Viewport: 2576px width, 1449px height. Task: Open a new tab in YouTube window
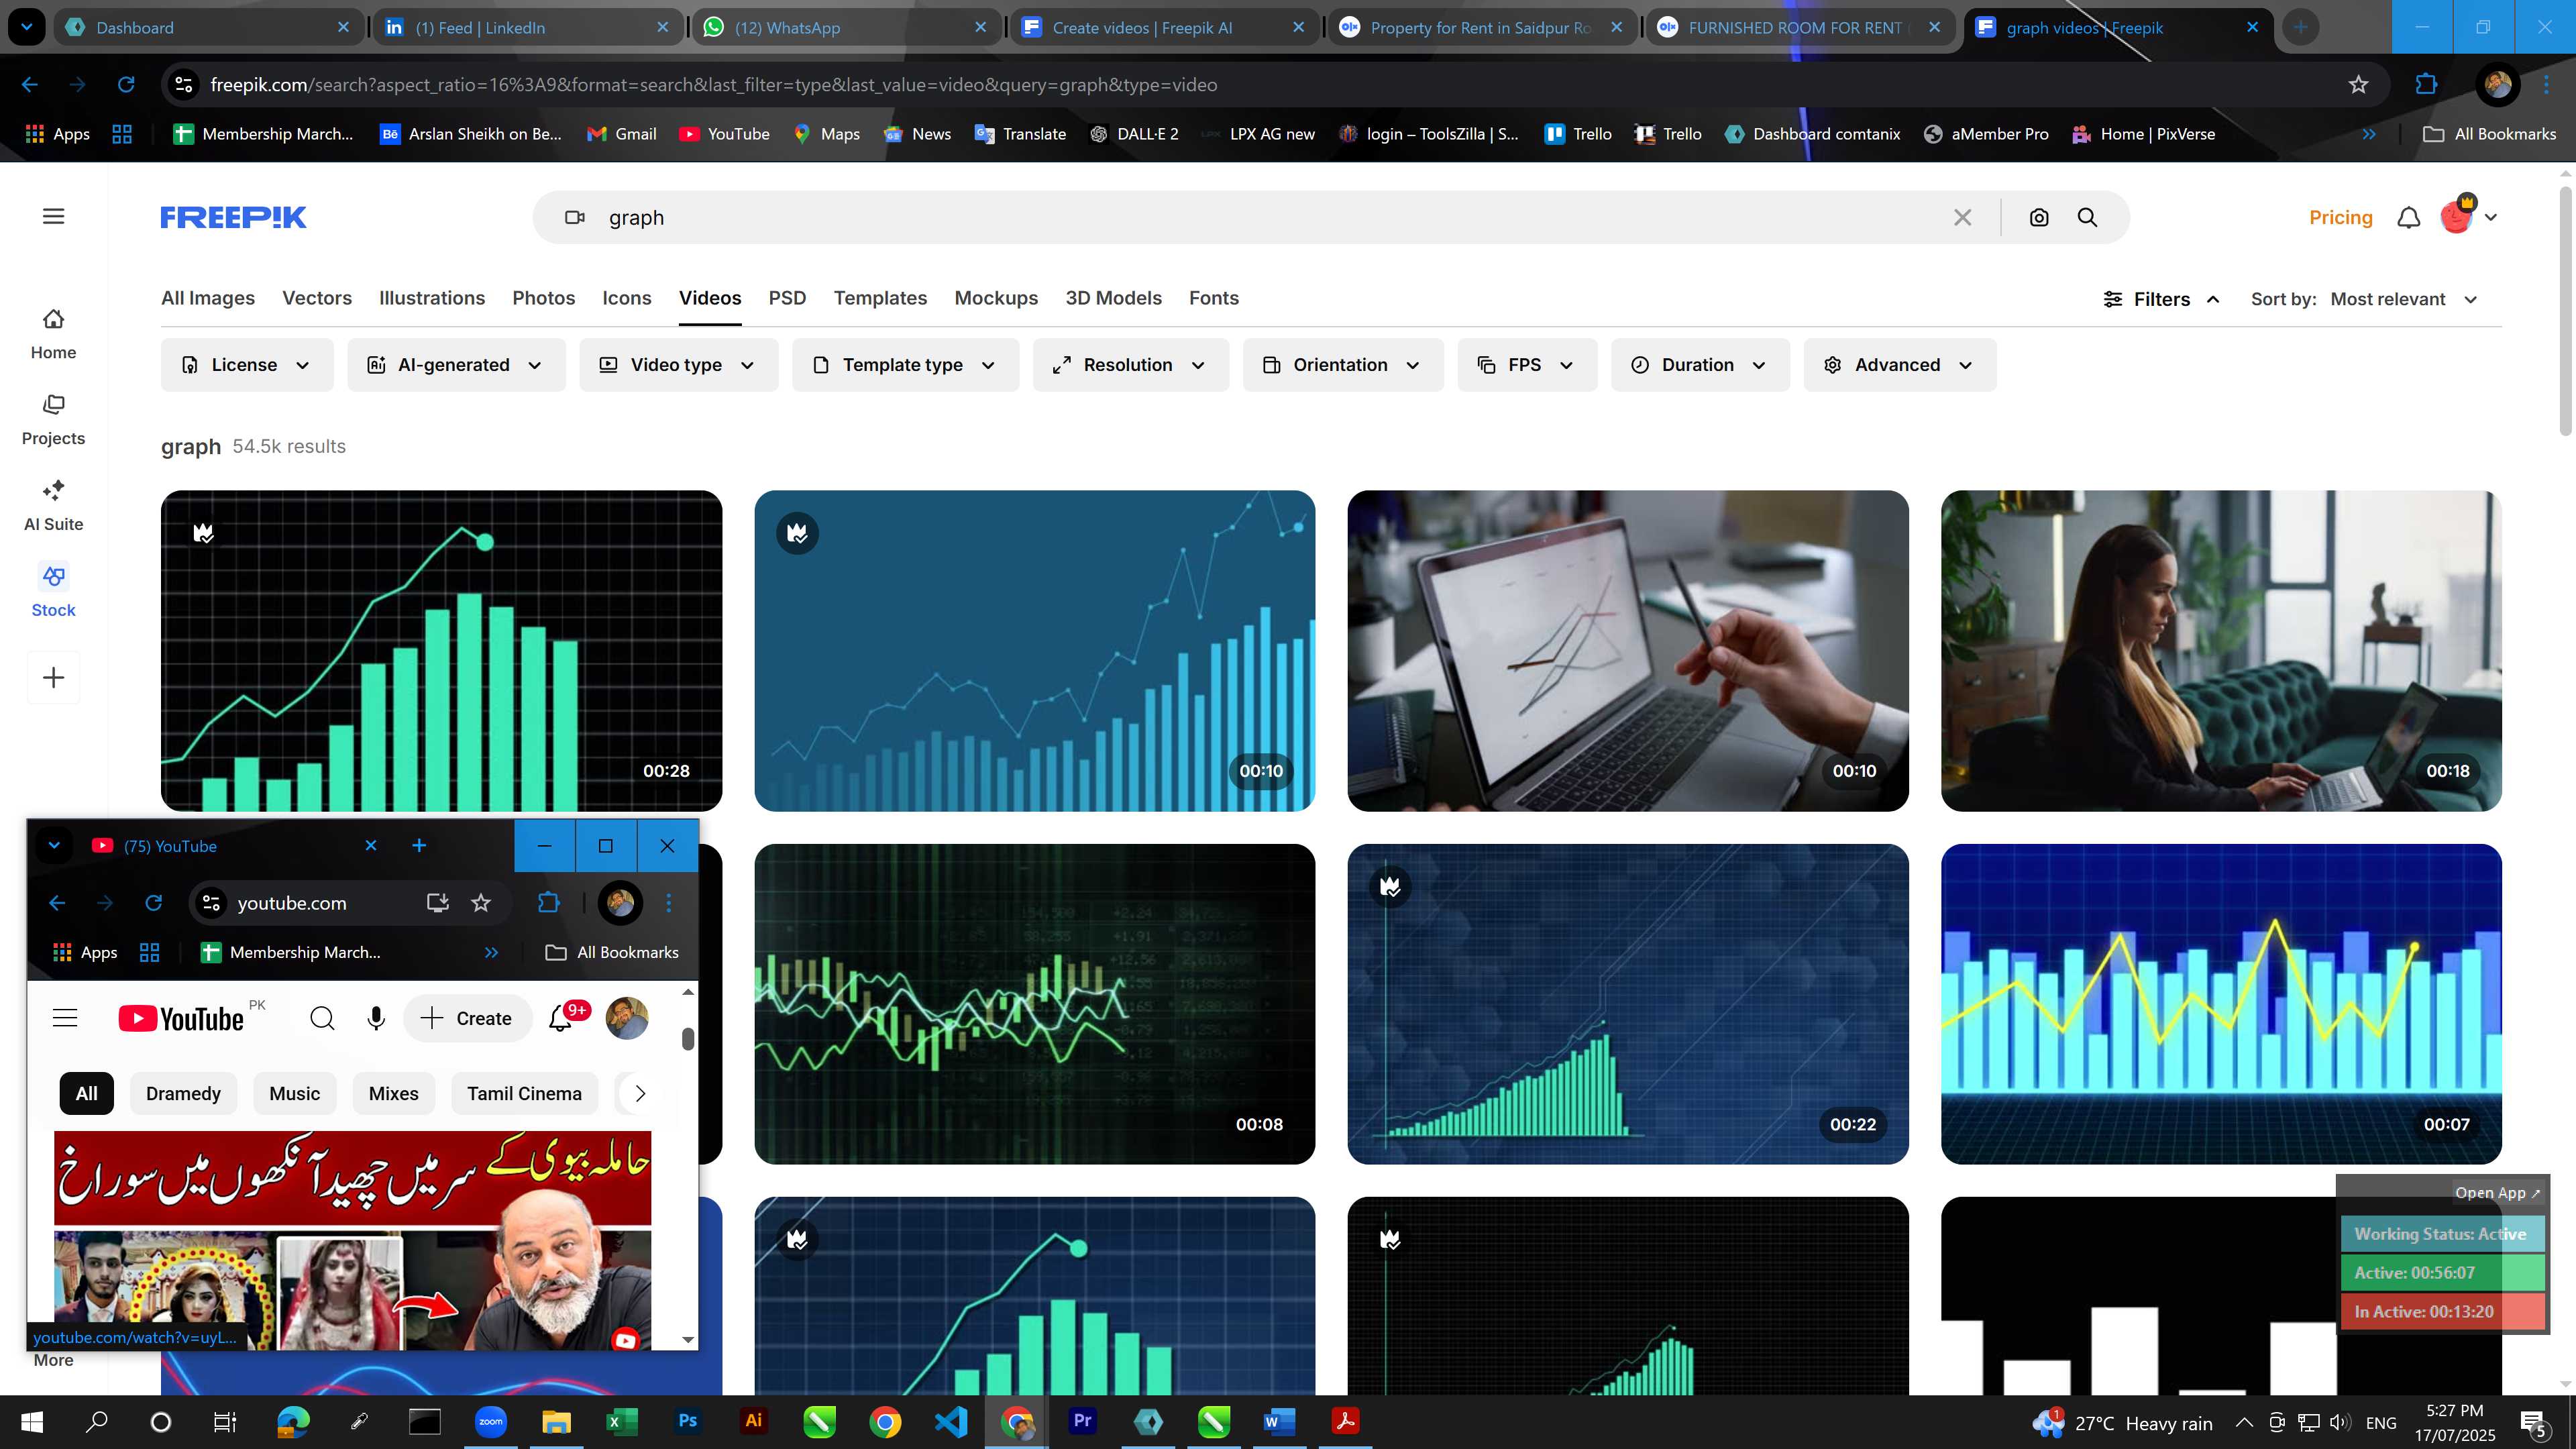[x=419, y=846]
